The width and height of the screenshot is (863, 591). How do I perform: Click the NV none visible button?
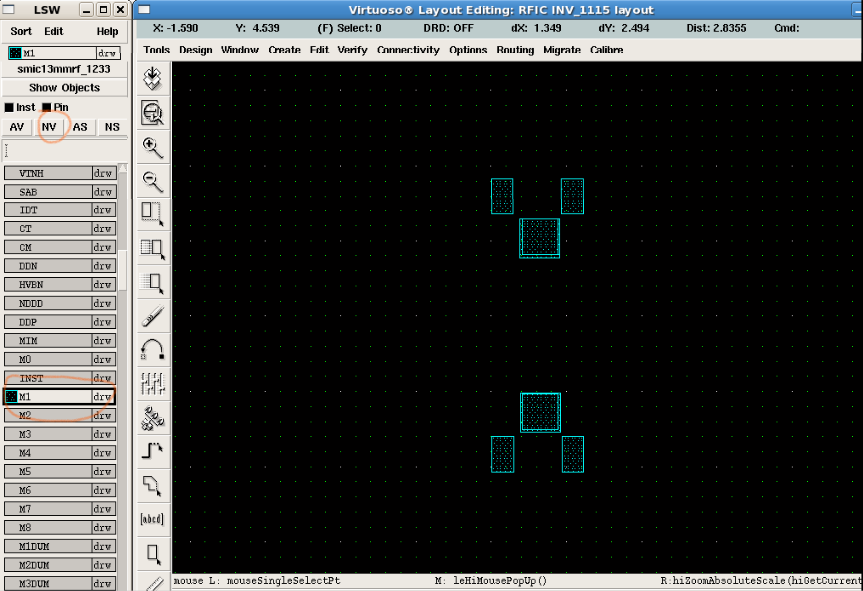[x=49, y=127]
